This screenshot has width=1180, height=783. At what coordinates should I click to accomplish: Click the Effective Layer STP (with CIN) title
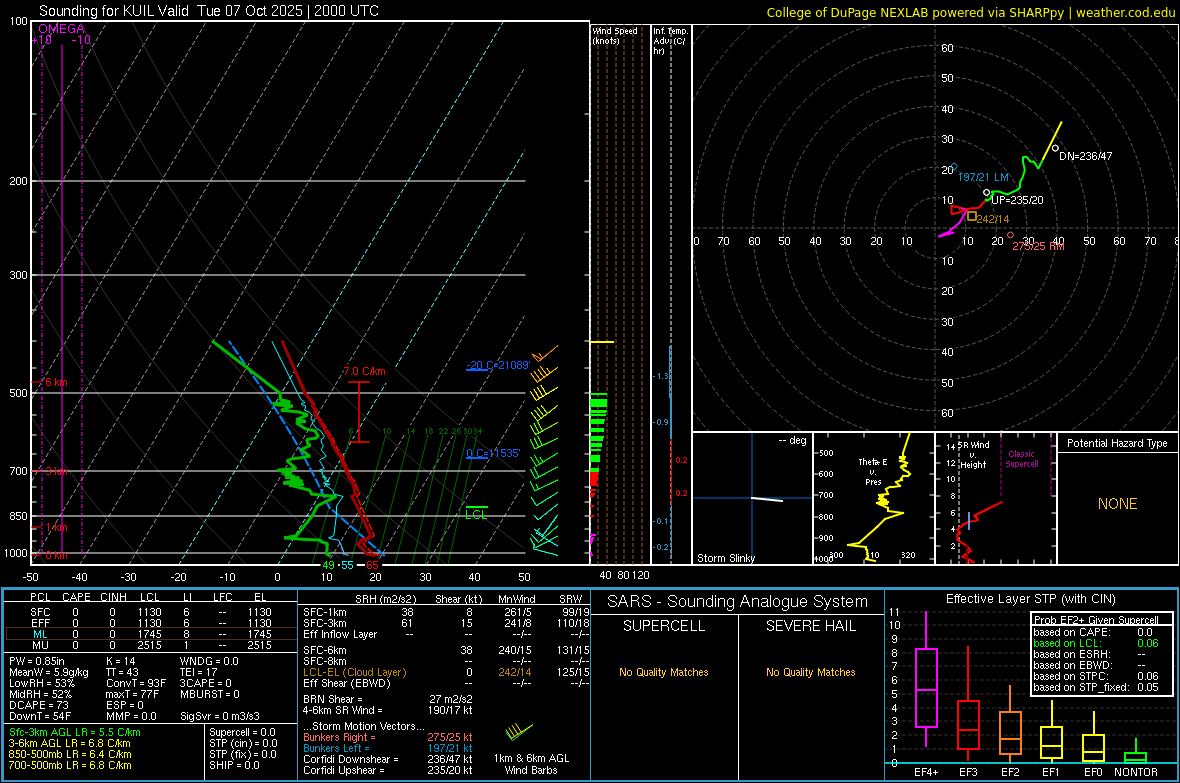[1030, 599]
